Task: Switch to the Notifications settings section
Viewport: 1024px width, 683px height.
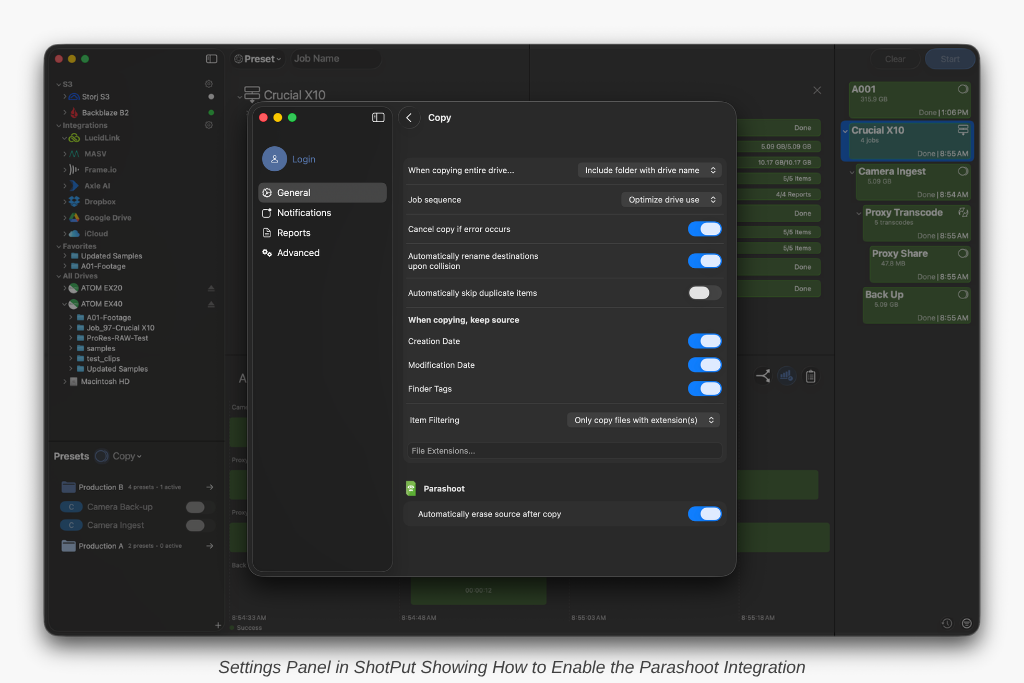Action: pyautogui.click(x=304, y=213)
